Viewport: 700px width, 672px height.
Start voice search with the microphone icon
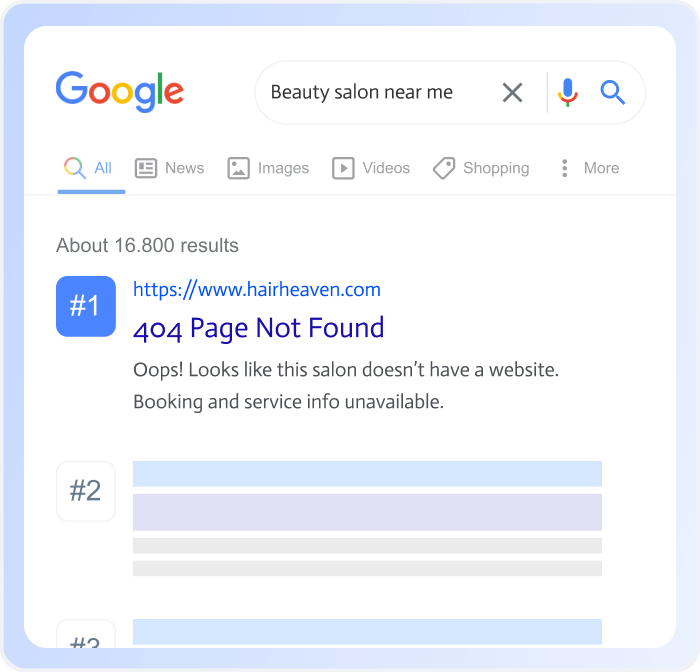(x=567, y=92)
